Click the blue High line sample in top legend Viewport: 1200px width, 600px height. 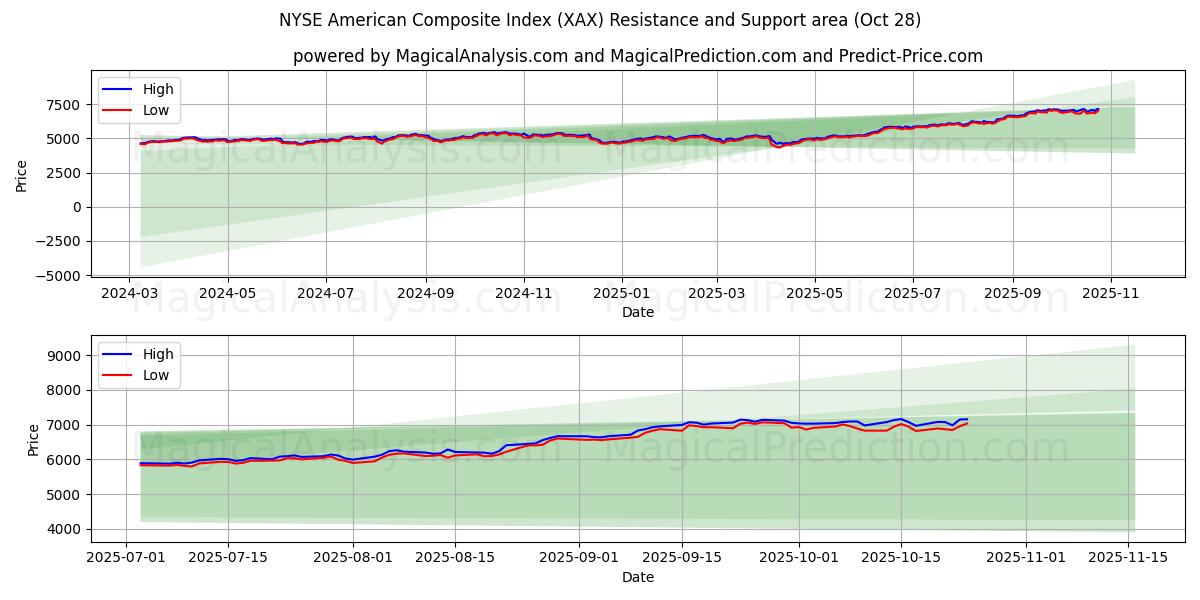(118, 89)
